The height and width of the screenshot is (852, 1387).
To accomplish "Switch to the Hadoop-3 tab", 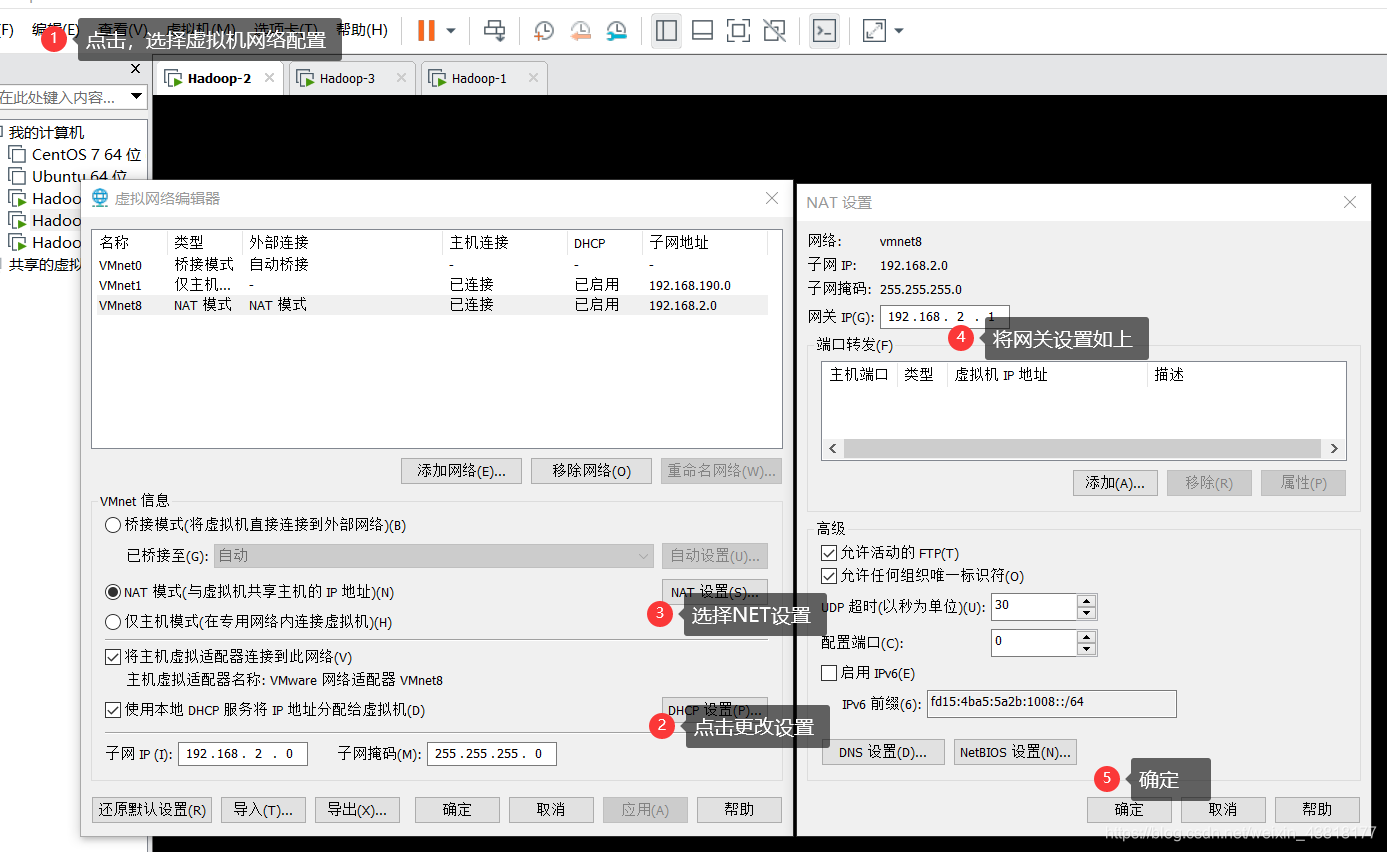I will tap(351, 78).
